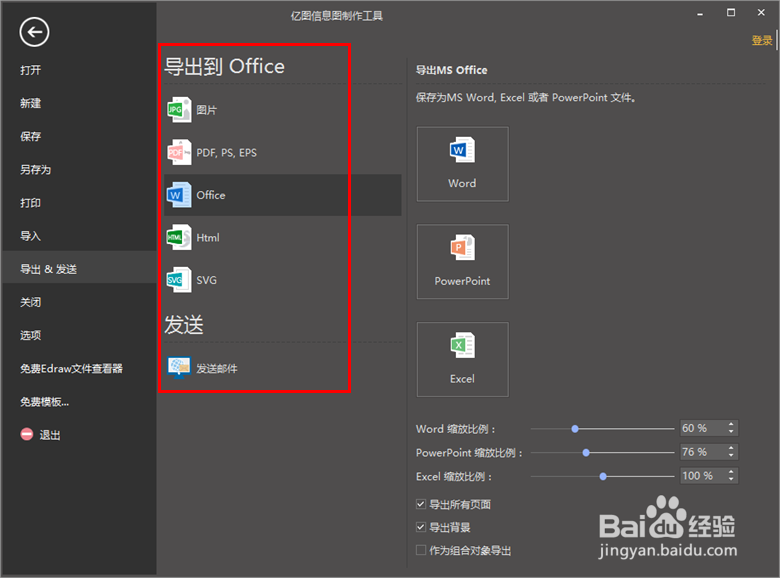Viewport: 780px width, 578px height.
Task: Increase Word scale with stepper up arrow
Action: [731, 424]
